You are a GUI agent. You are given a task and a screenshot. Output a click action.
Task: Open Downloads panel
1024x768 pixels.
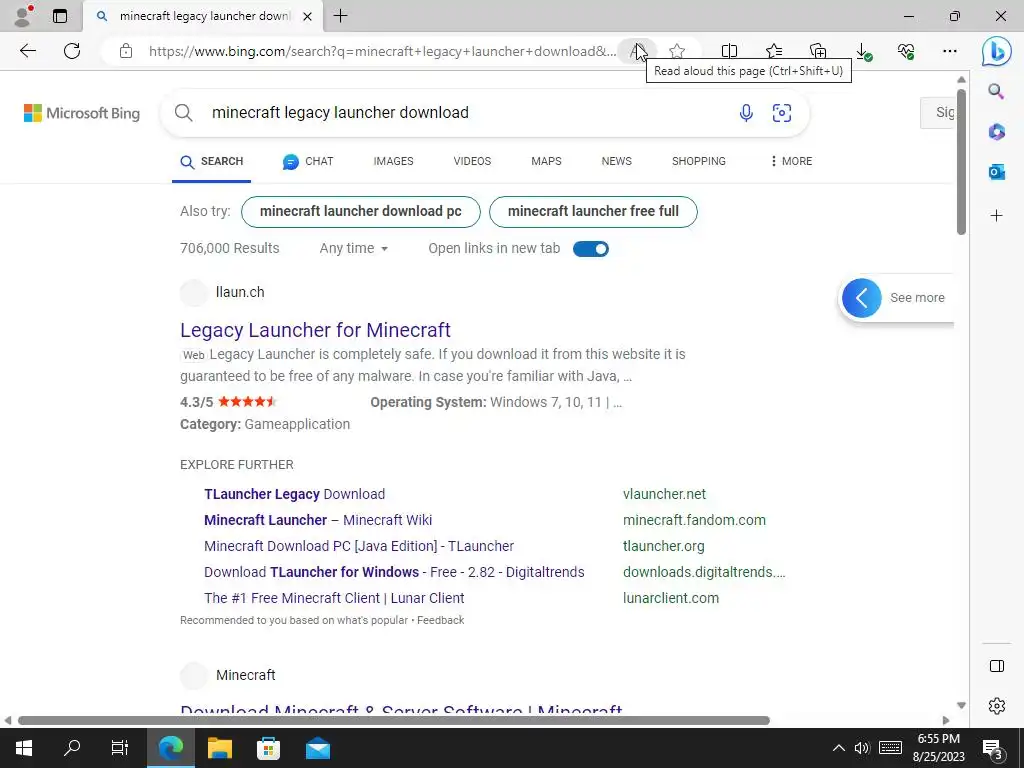[x=863, y=52]
